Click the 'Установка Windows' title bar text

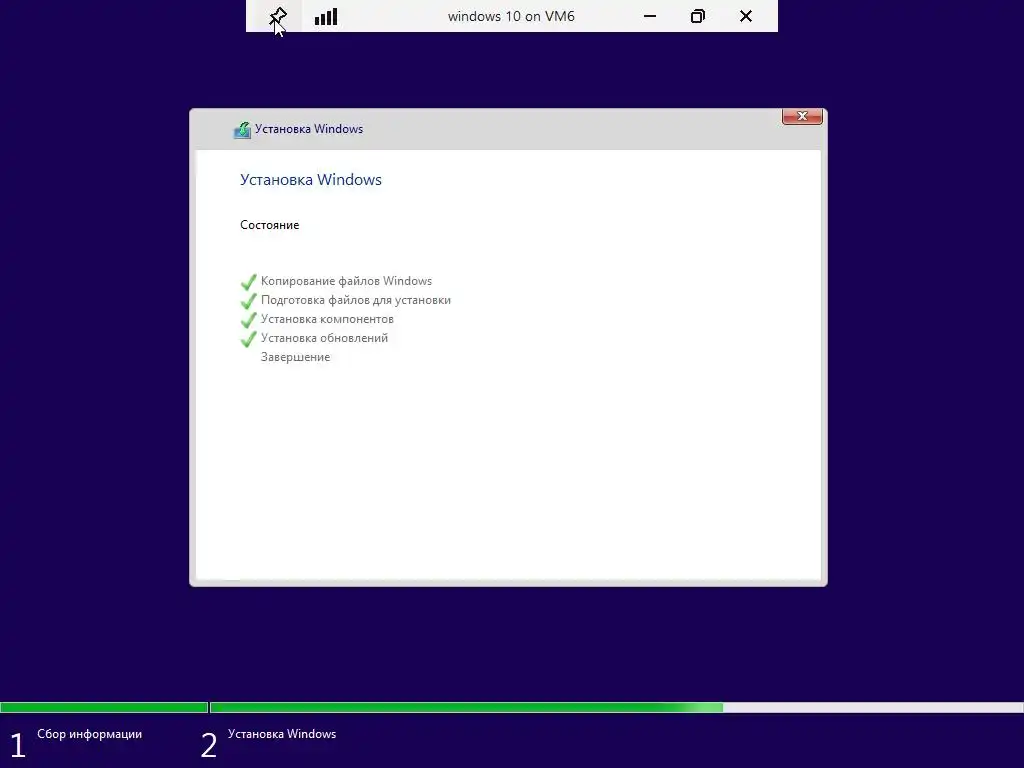(x=309, y=129)
